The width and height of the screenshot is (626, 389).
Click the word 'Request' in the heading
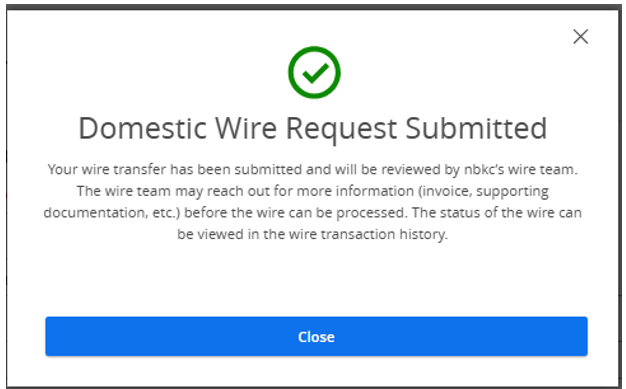(342, 129)
